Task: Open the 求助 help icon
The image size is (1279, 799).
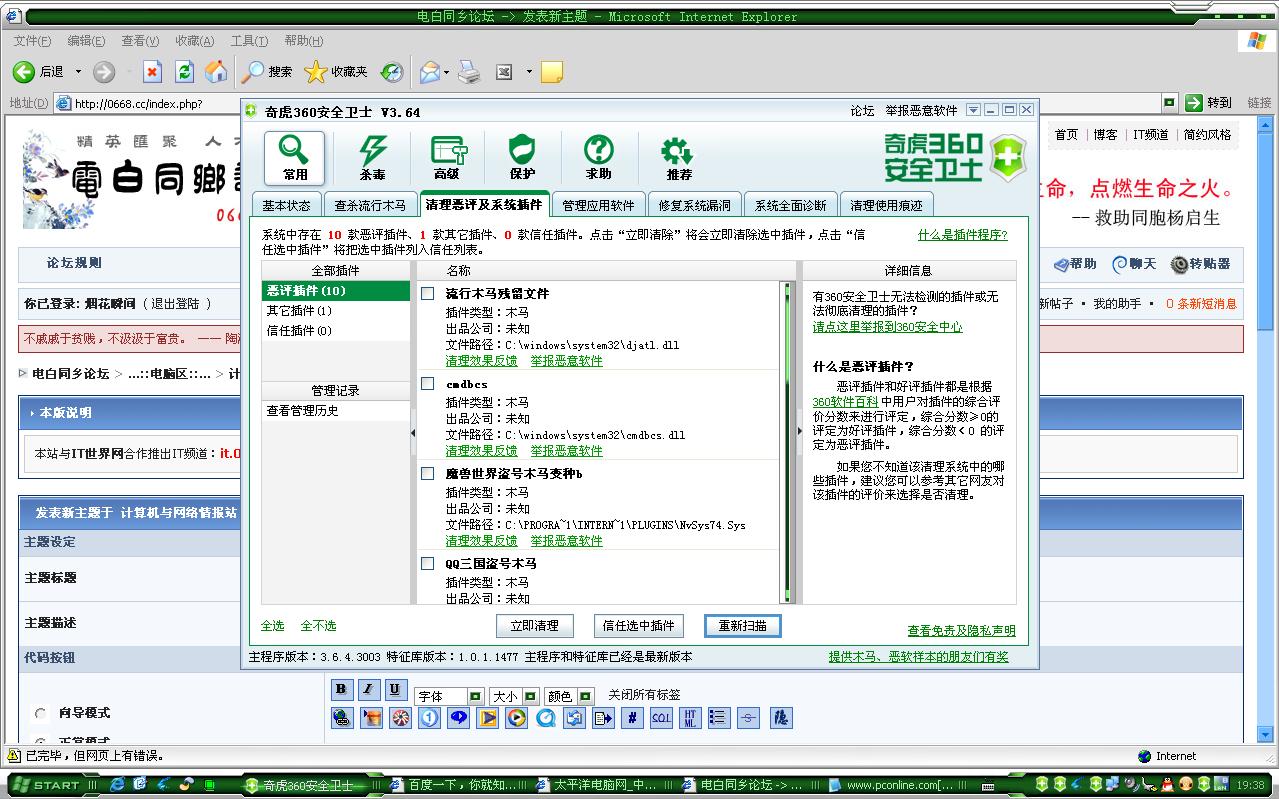Action: pyautogui.click(x=598, y=157)
